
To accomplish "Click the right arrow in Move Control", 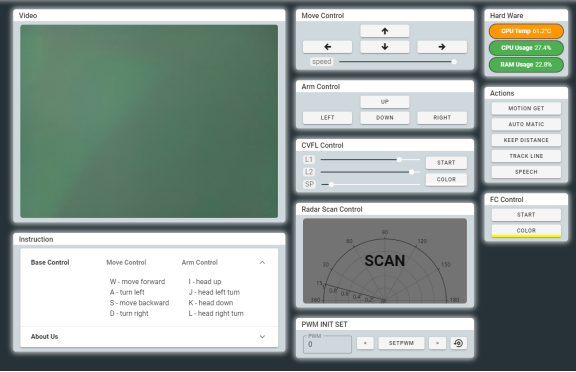I will click(442, 47).
